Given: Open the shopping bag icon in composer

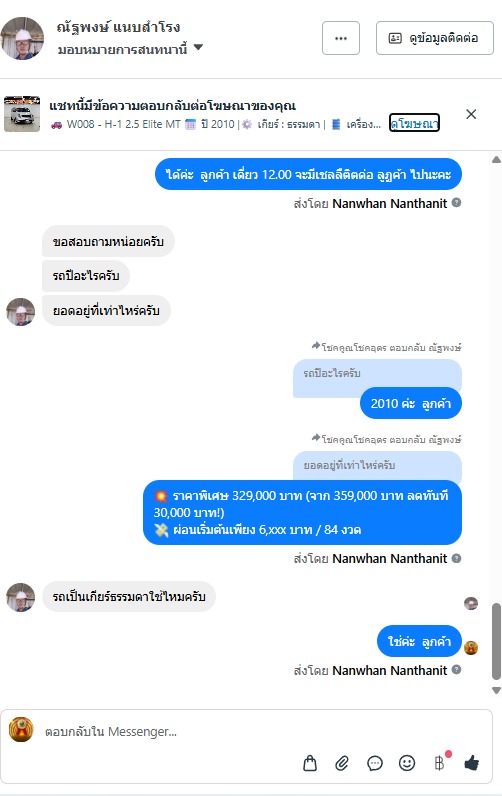Looking at the screenshot, I should click(310, 762).
